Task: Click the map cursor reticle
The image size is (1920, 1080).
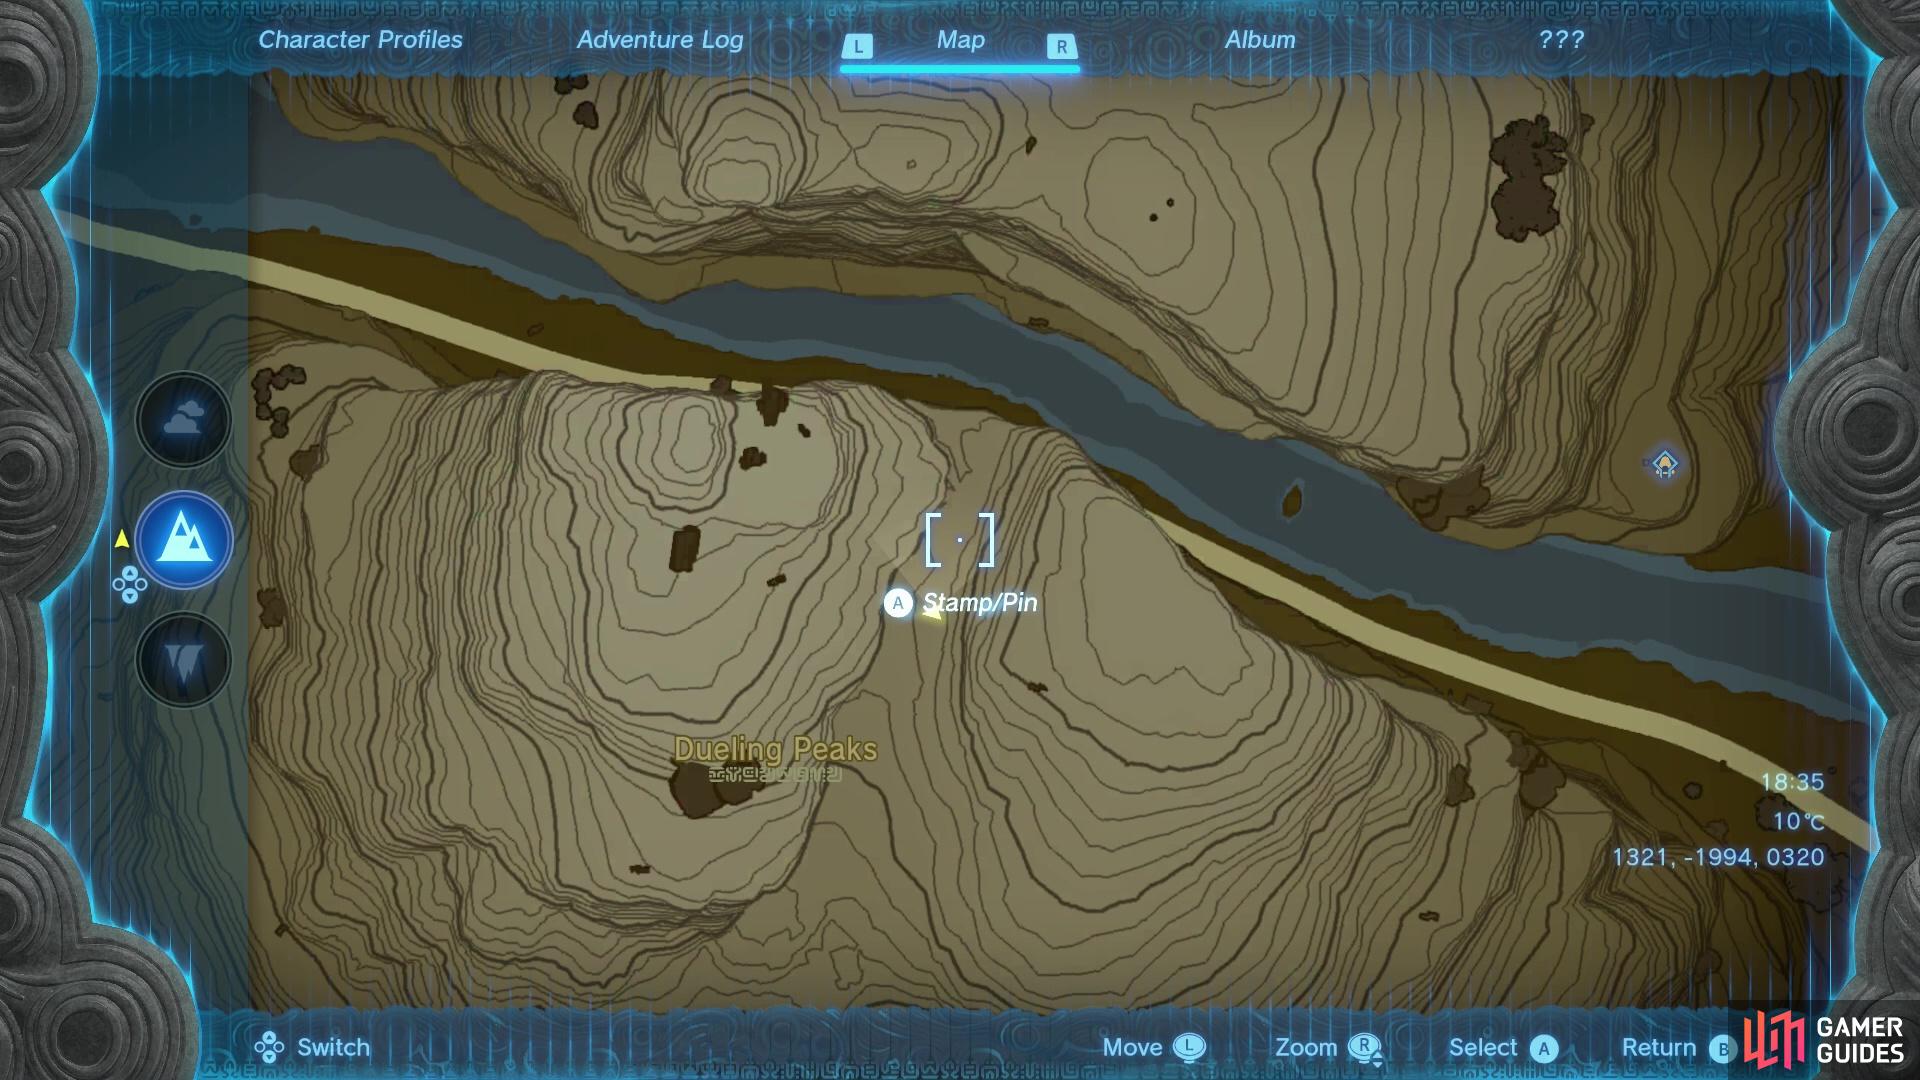Action: point(960,540)
